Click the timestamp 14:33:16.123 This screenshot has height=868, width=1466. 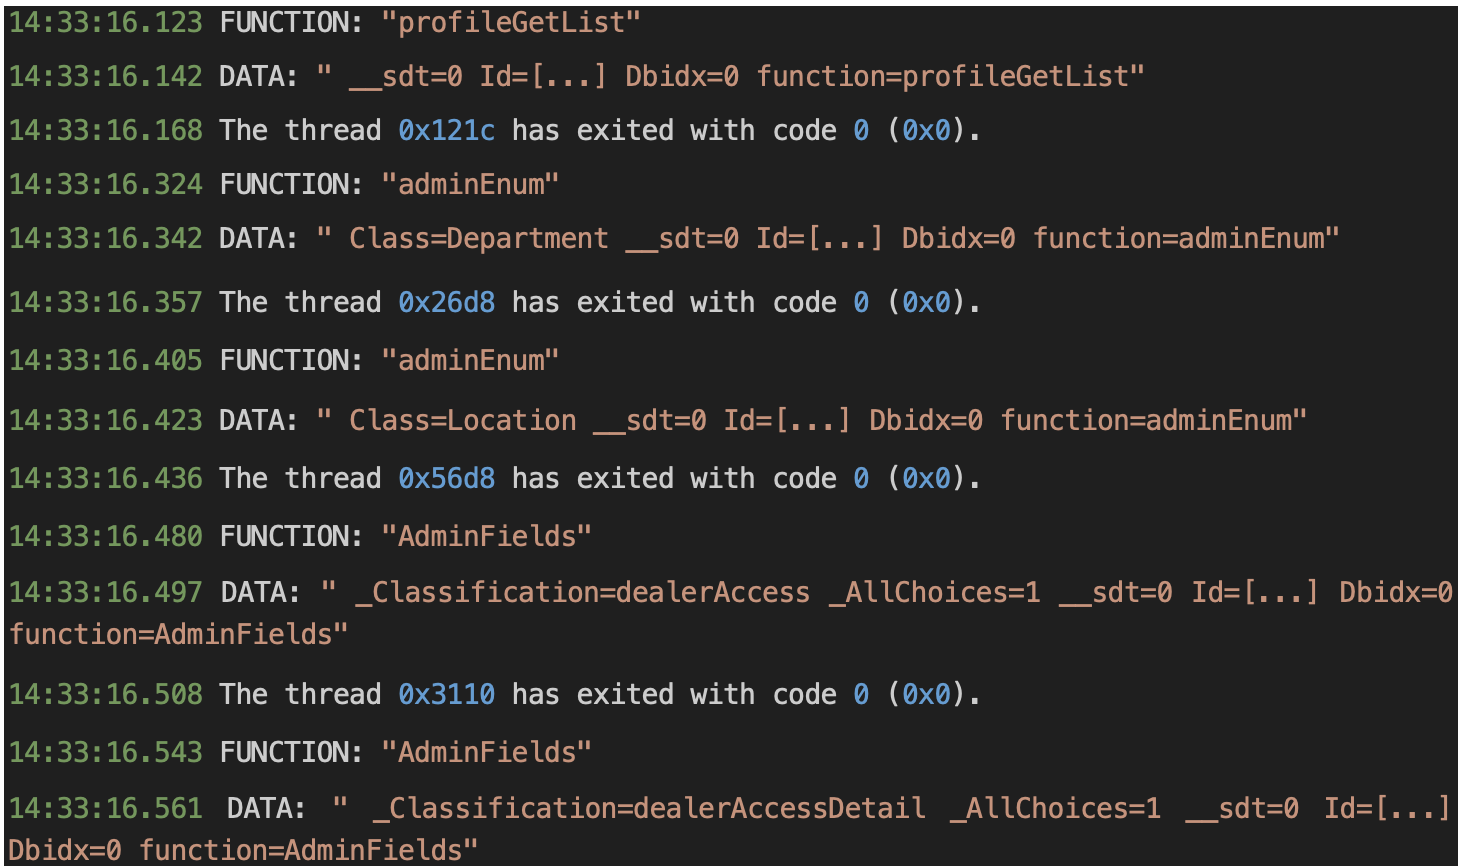point(106,22)
